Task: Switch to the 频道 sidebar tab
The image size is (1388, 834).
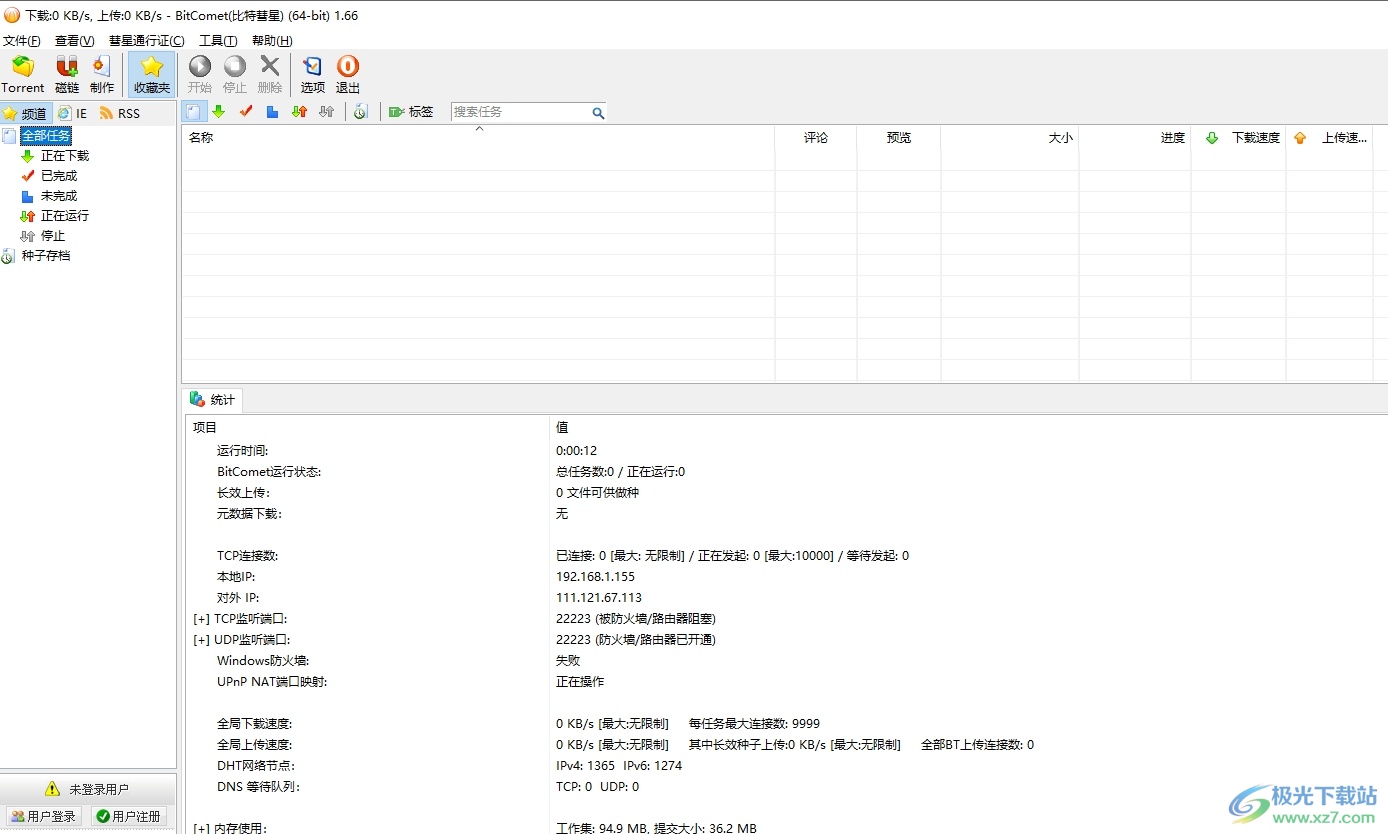Action: tap(26, 113)
